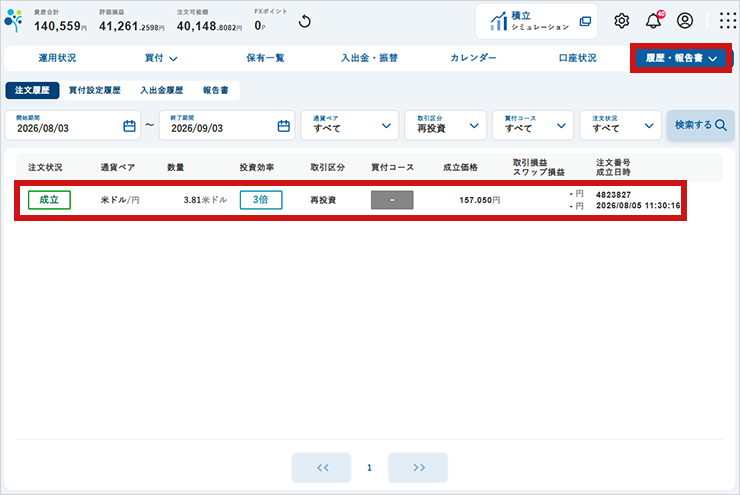Click the 数量 column header
740x495 pixels.
pos(176,168)
